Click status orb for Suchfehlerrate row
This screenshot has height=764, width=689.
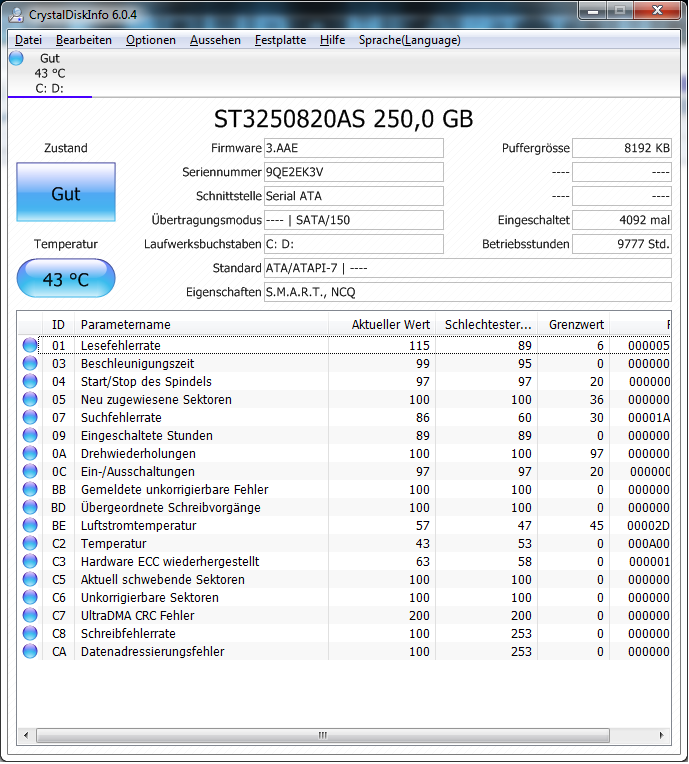(30, 417)
